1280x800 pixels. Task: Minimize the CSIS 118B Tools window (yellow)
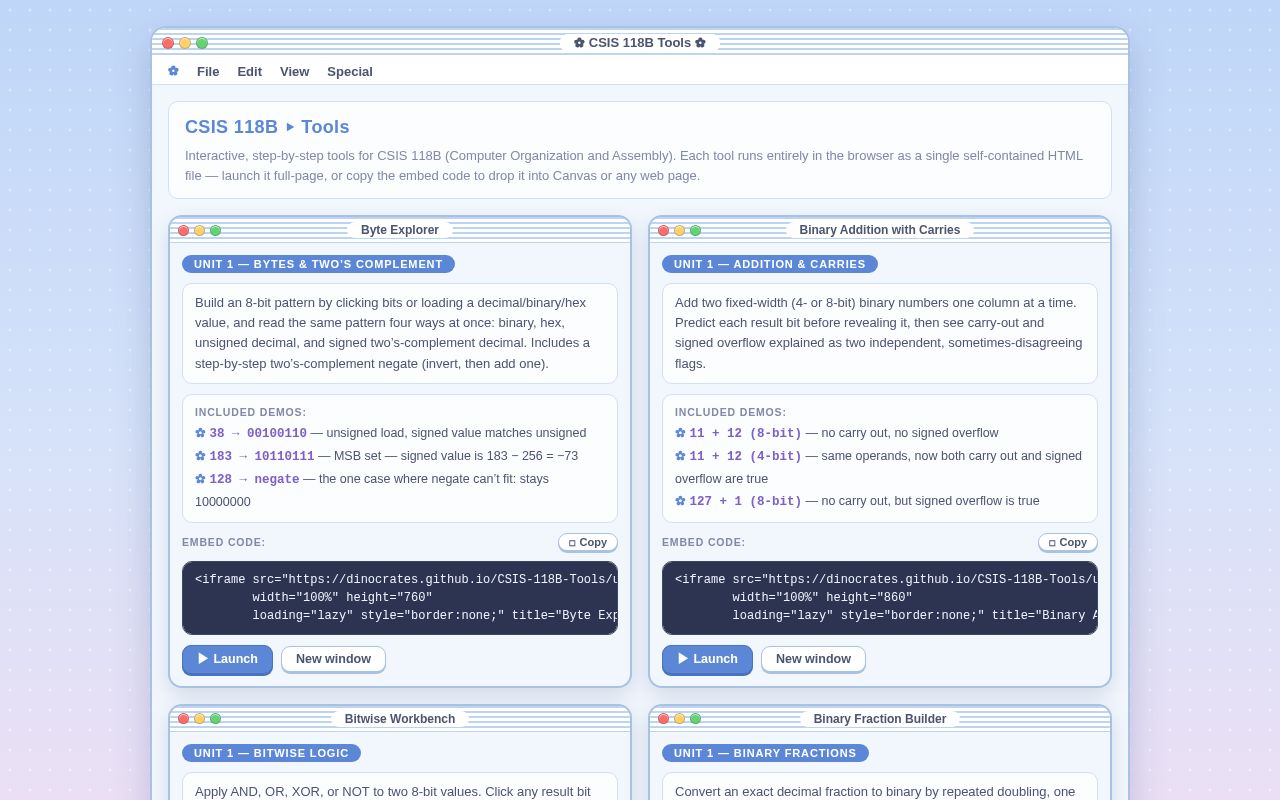coord(185,43)
